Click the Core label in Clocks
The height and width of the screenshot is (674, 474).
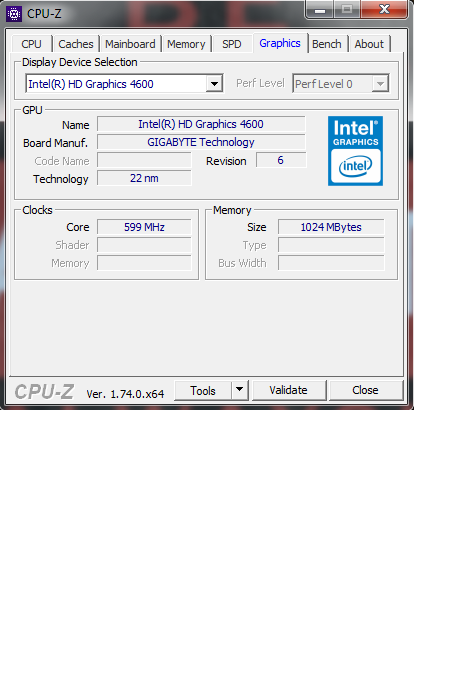pyautogui.click(x=78, y=227)
